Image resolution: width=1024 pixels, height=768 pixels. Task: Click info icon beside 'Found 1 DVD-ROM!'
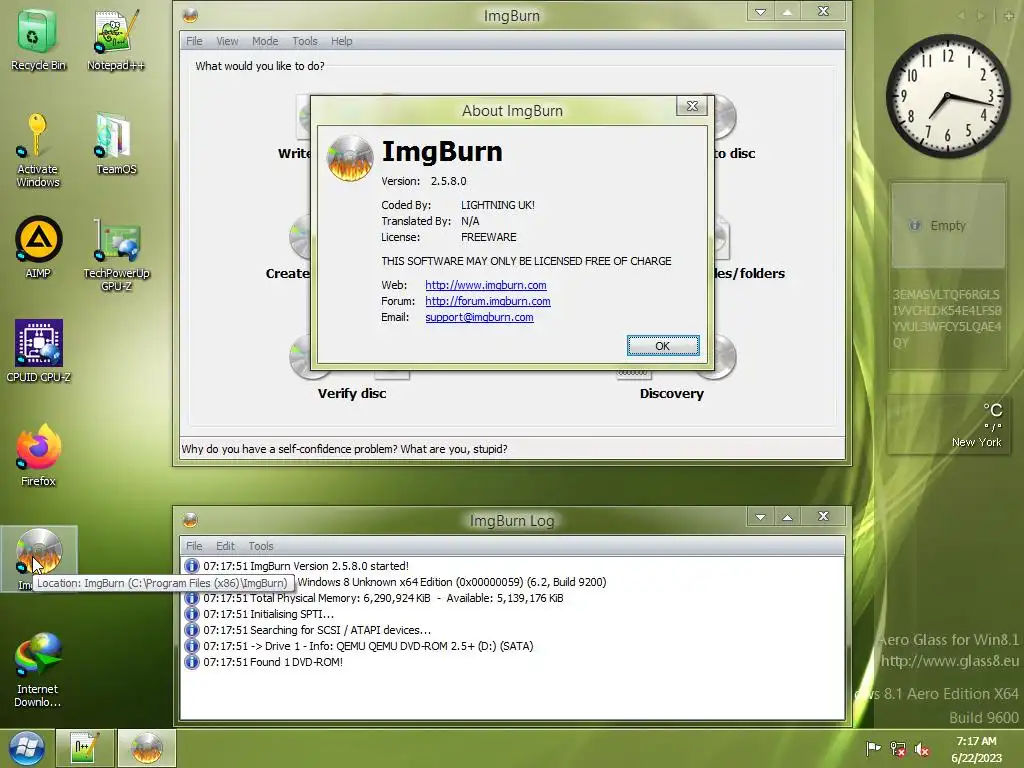coord(191,662)
